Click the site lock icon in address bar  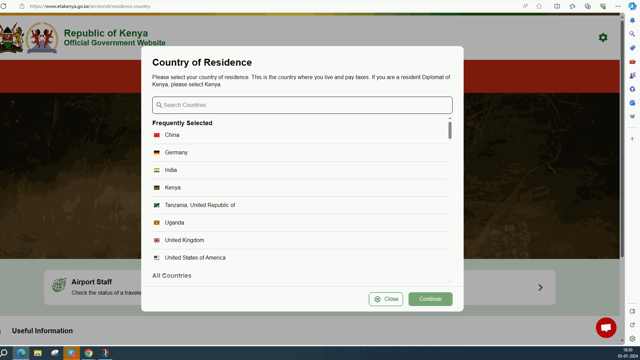coord(22,6)
